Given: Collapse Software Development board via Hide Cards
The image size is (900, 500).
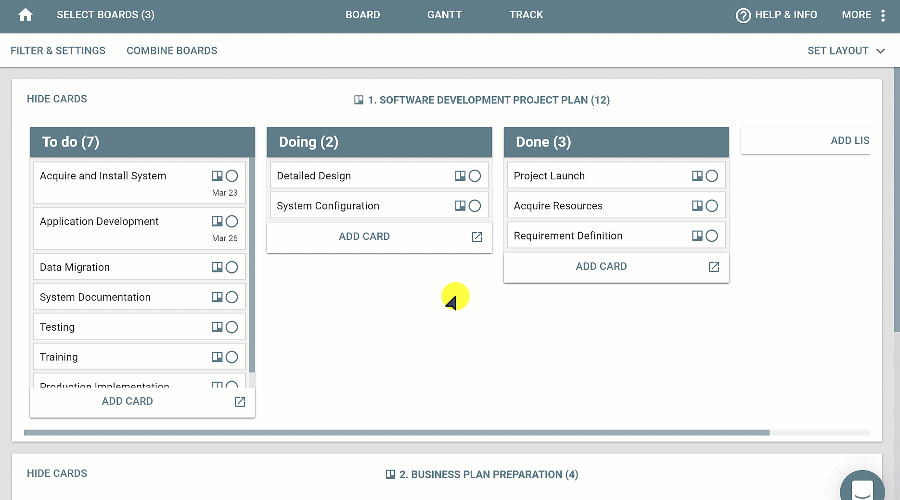Looking at the screenshot, I should point(57,99).
